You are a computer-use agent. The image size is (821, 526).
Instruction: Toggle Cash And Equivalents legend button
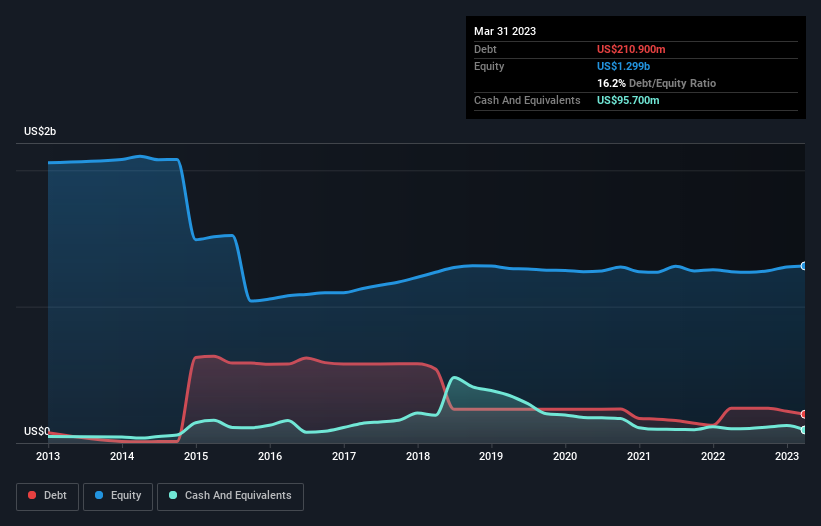pyautogui.click(x=230, y=496)
